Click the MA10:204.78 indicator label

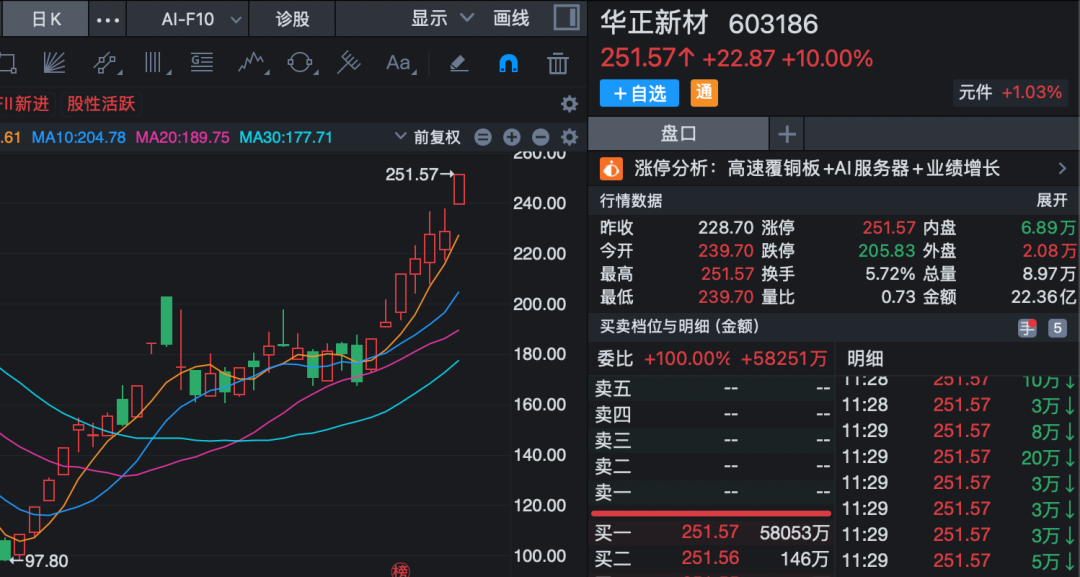coord(79,137)
